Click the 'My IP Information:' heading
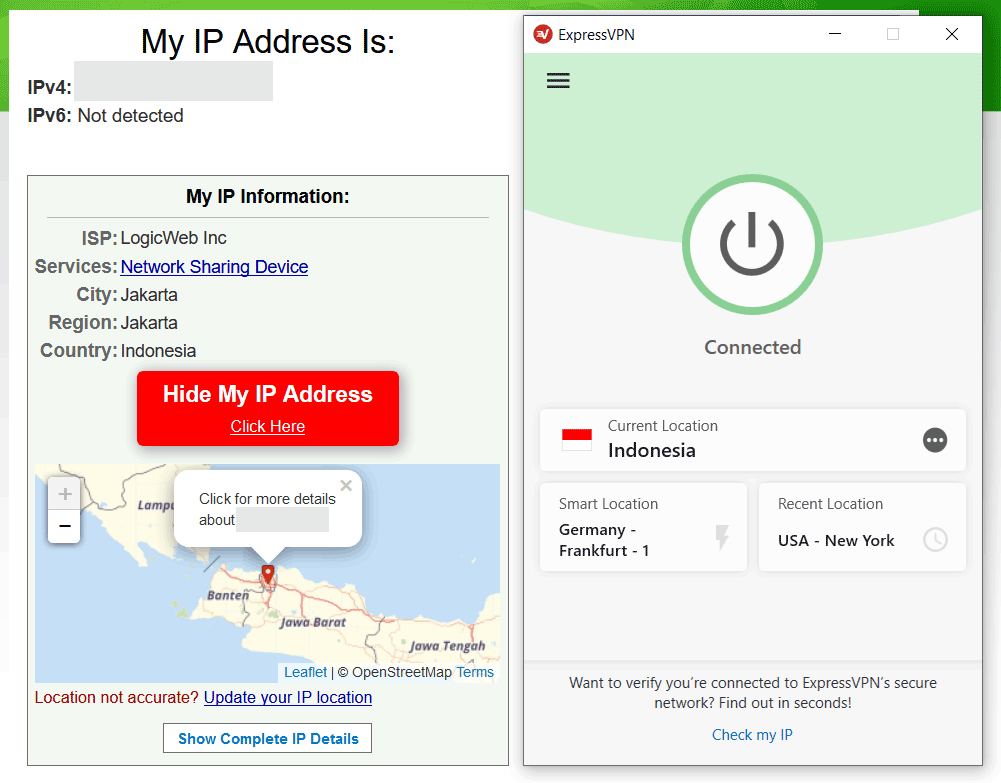Screen dimensions: 1001x783 click(x=267, y=197)
